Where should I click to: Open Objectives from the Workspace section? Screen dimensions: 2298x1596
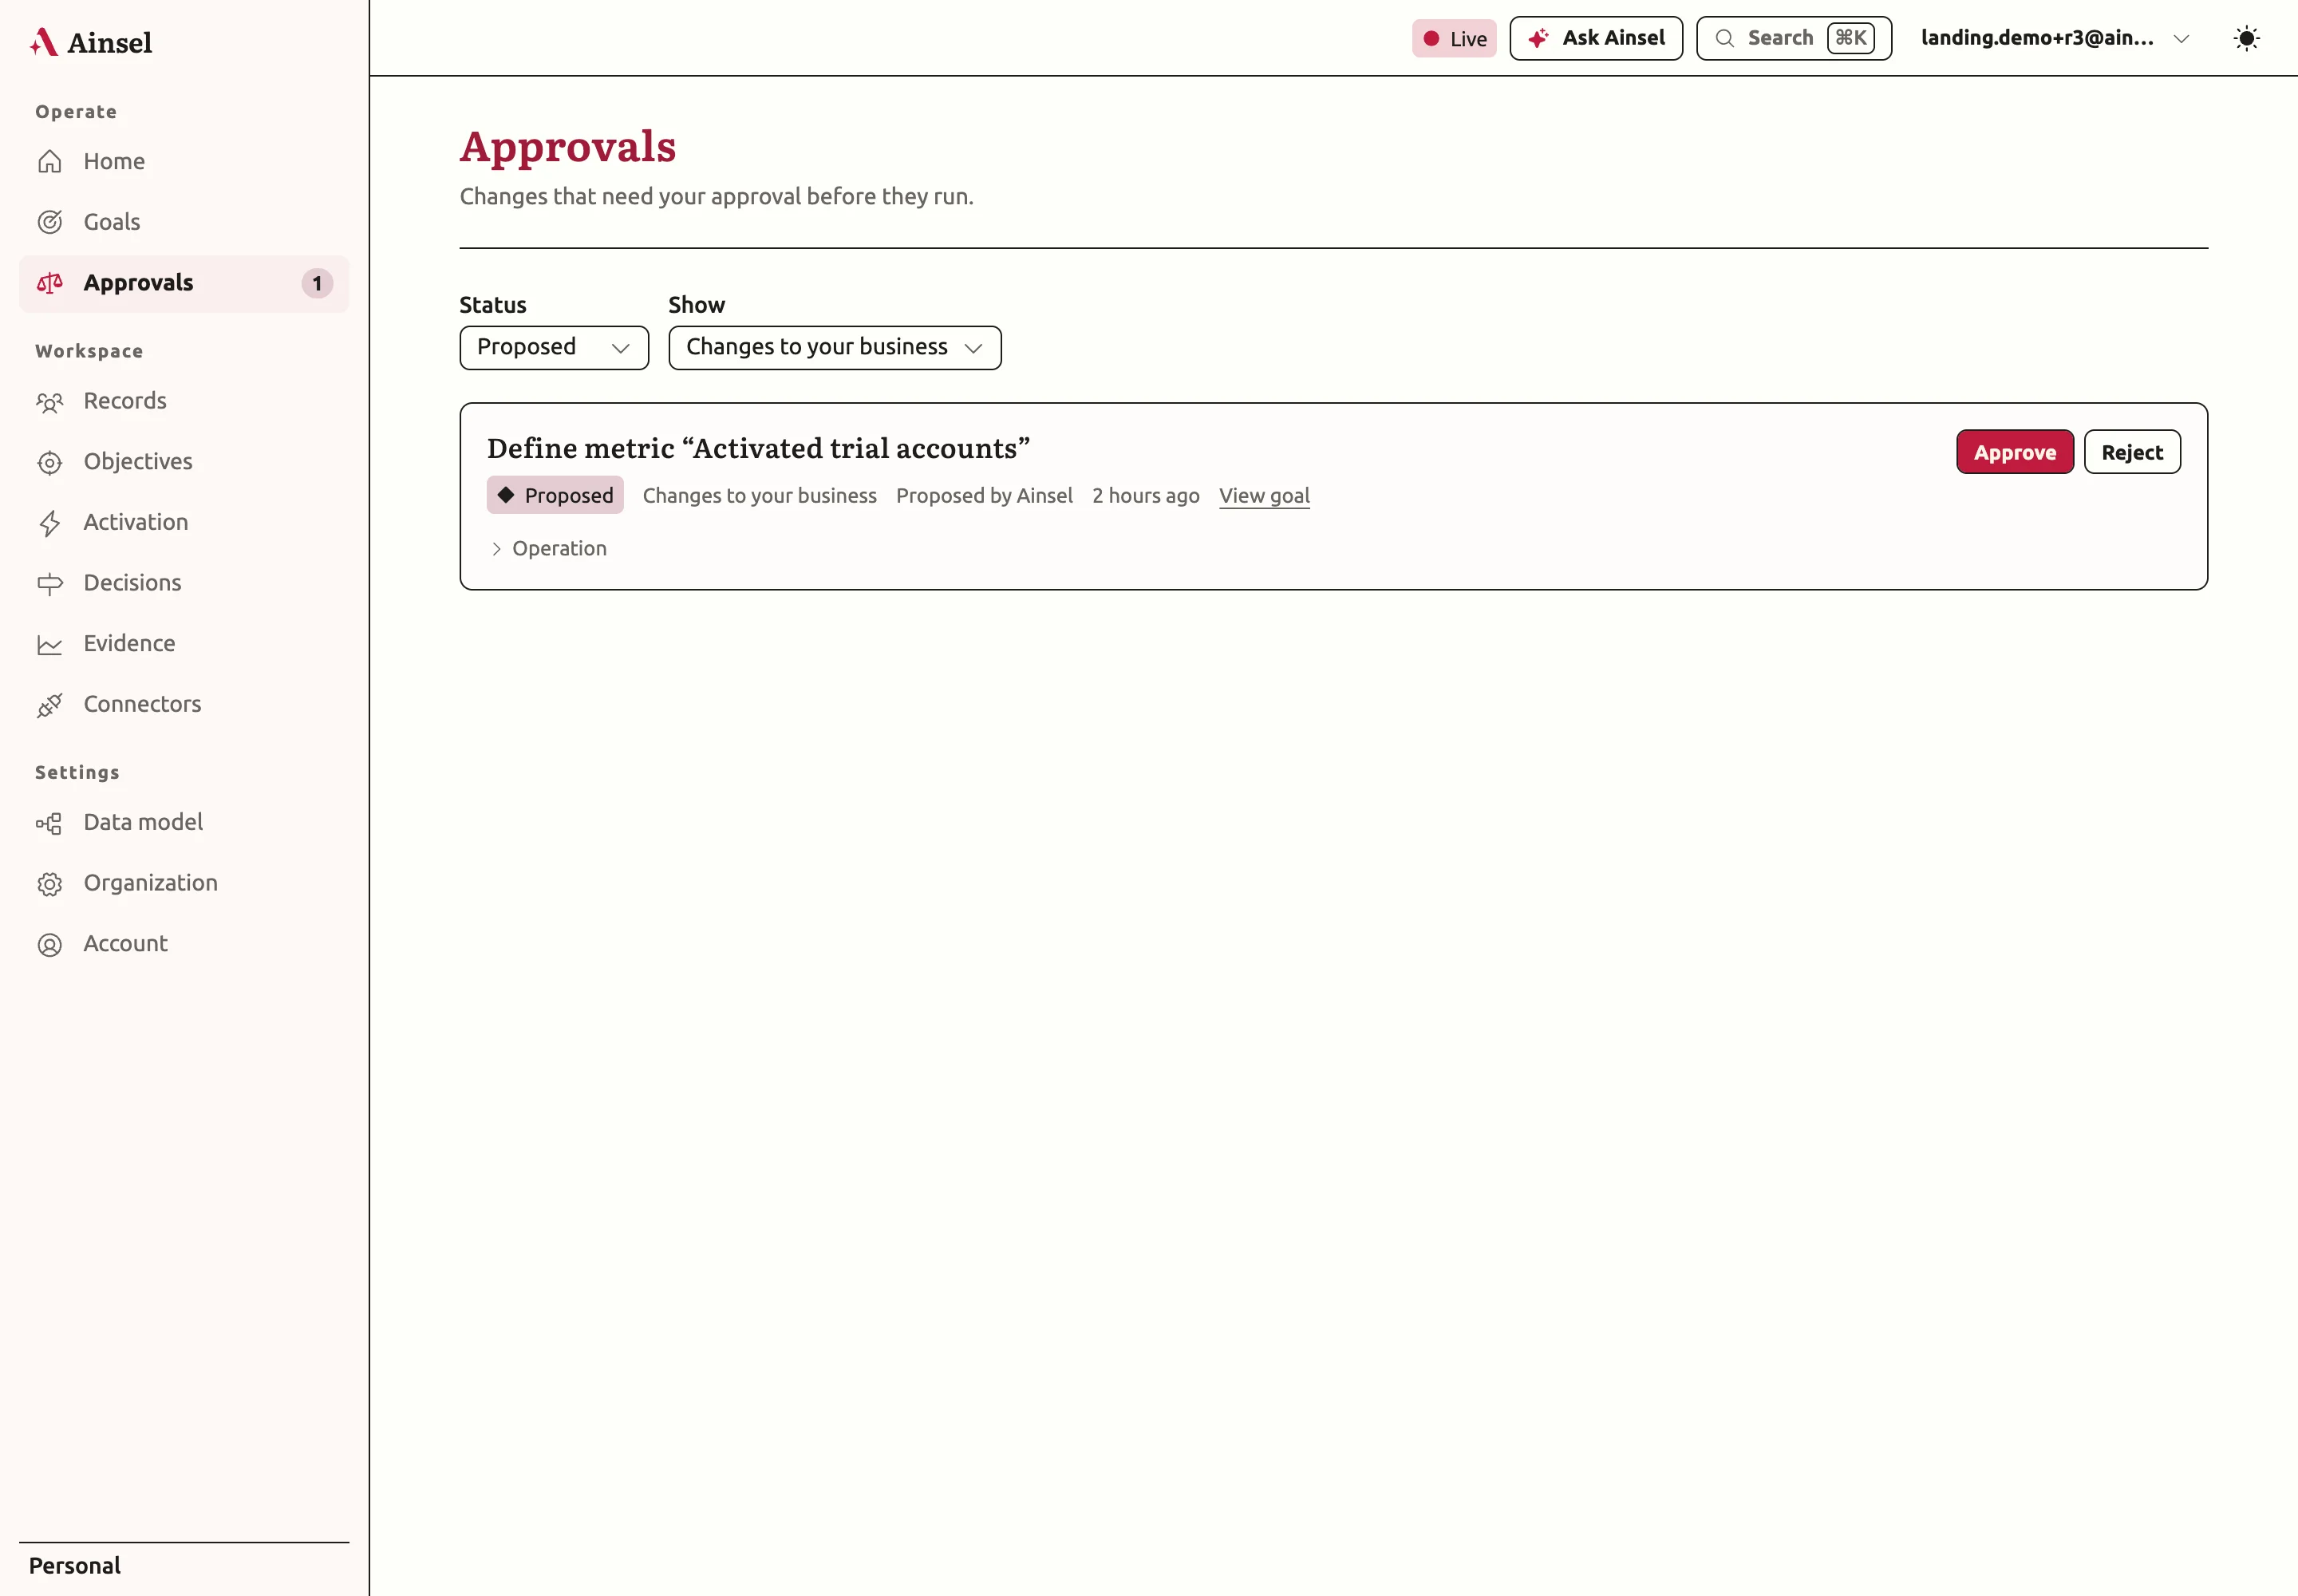pos(184,462)
